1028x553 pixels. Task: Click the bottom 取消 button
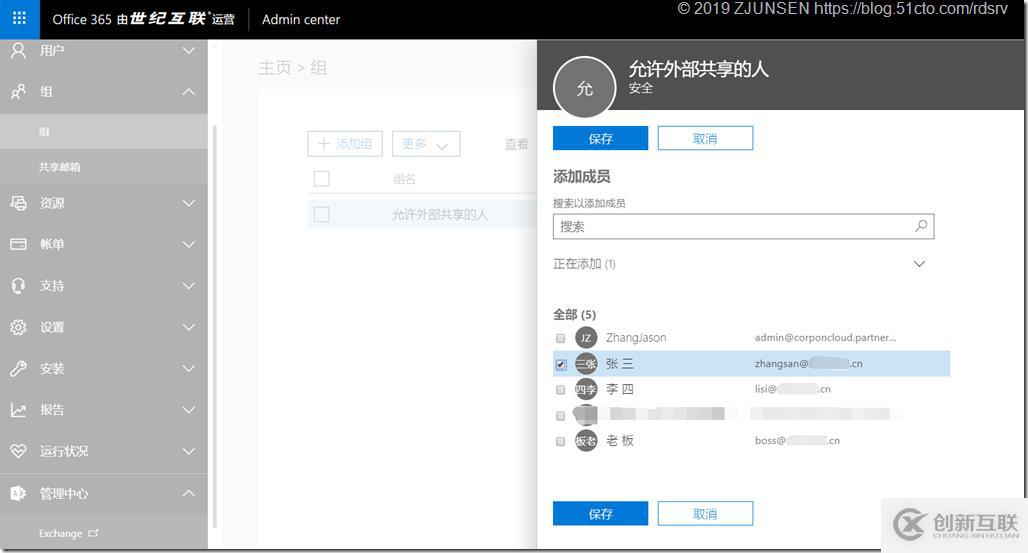705,514
